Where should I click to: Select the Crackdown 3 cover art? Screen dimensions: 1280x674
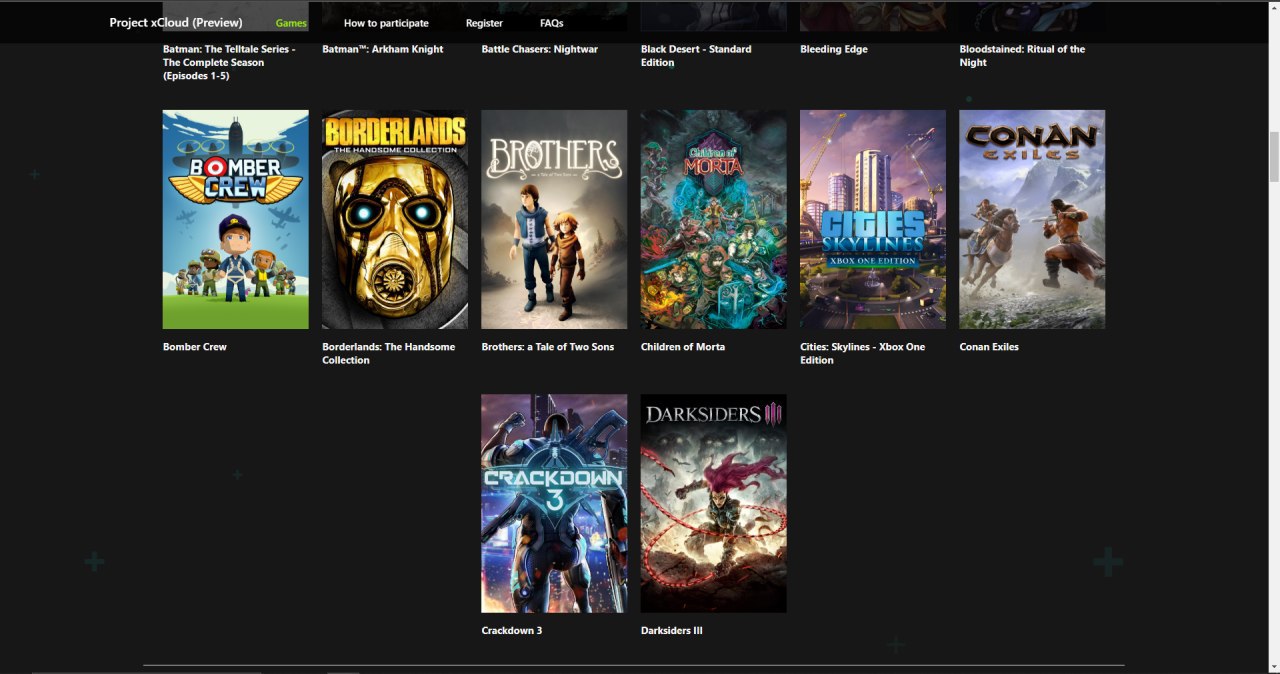554,503
